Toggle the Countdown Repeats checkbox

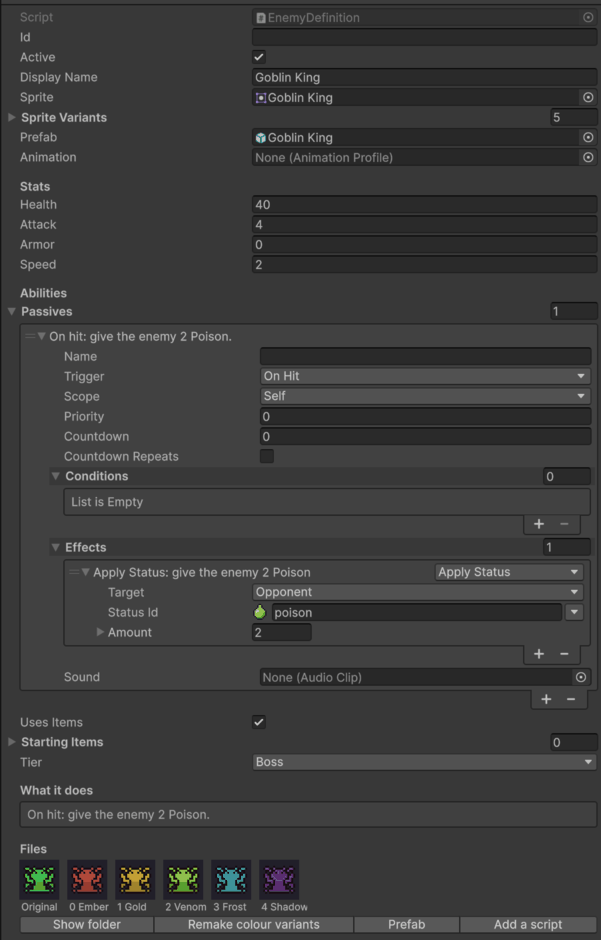pyautogui.click(x=267, y=456)
